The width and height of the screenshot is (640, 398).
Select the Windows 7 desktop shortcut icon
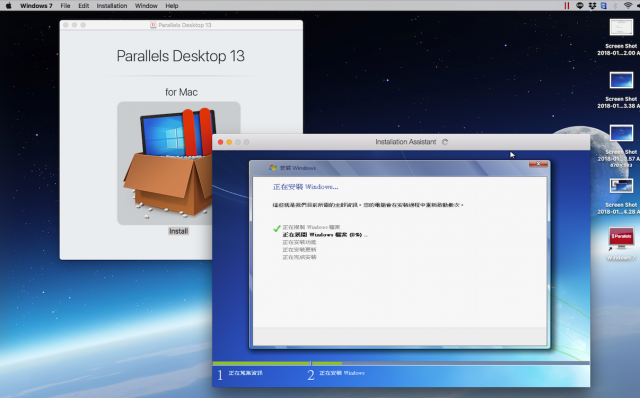(x=621, y=239)
